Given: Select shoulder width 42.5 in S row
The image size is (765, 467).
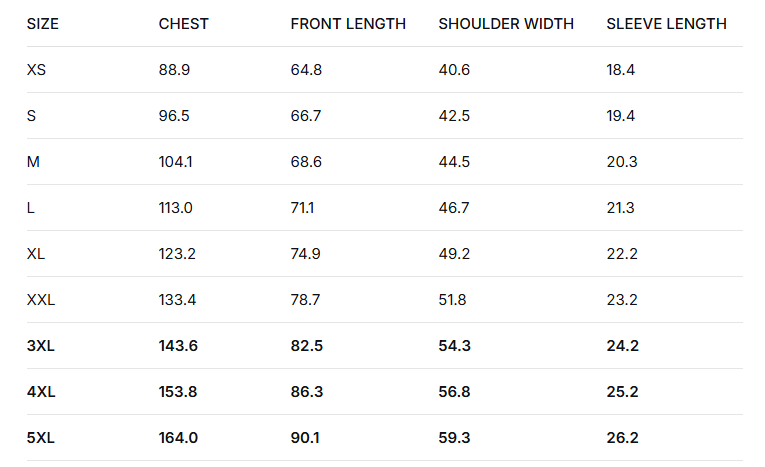Looking at the screenshot, I should pos(454,116).
